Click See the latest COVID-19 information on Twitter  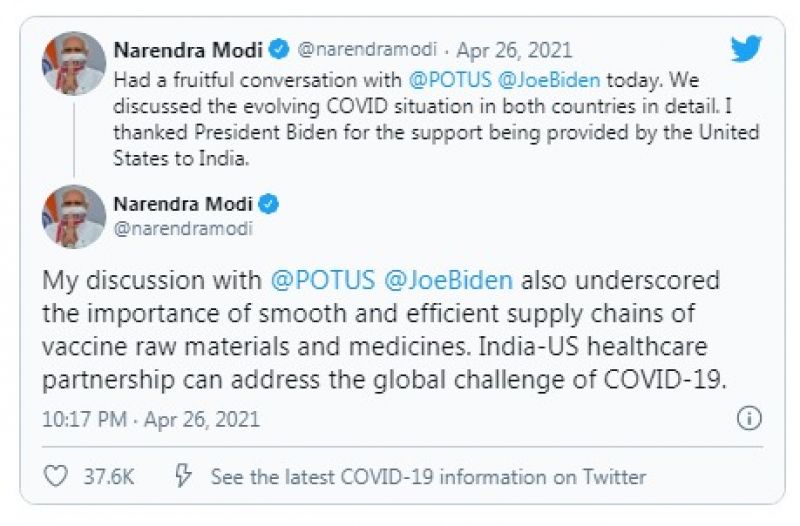coord(428,477)
